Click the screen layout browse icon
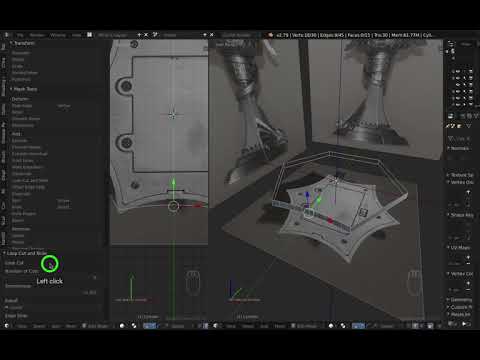The width and height of the screenshot is (480, 360). point(90,35)
